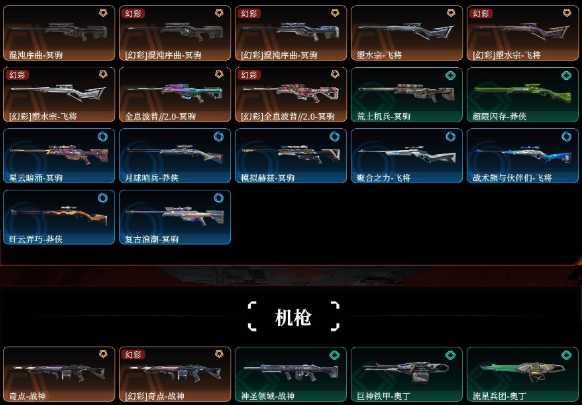This screenshot has width=582, height=405.
Task: Click the green rarity badge on 超限闪存-莽侠
Action: click(566, 75)
